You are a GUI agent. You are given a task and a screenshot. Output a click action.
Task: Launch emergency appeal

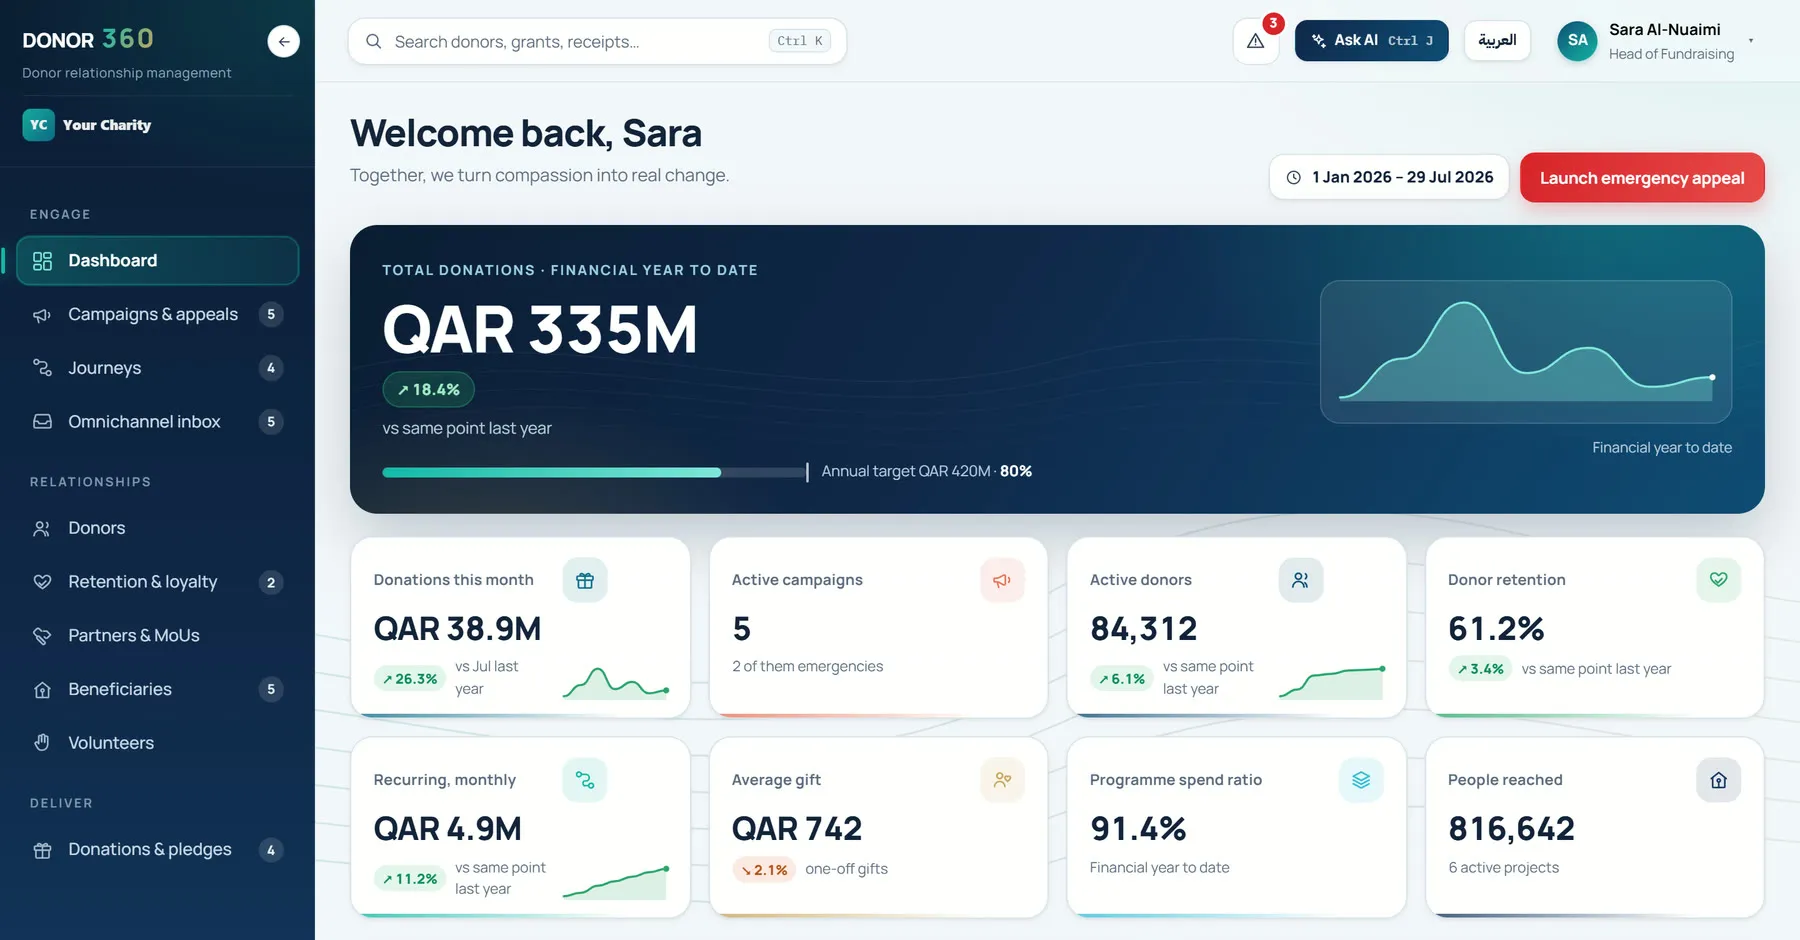coord(1642,178)
